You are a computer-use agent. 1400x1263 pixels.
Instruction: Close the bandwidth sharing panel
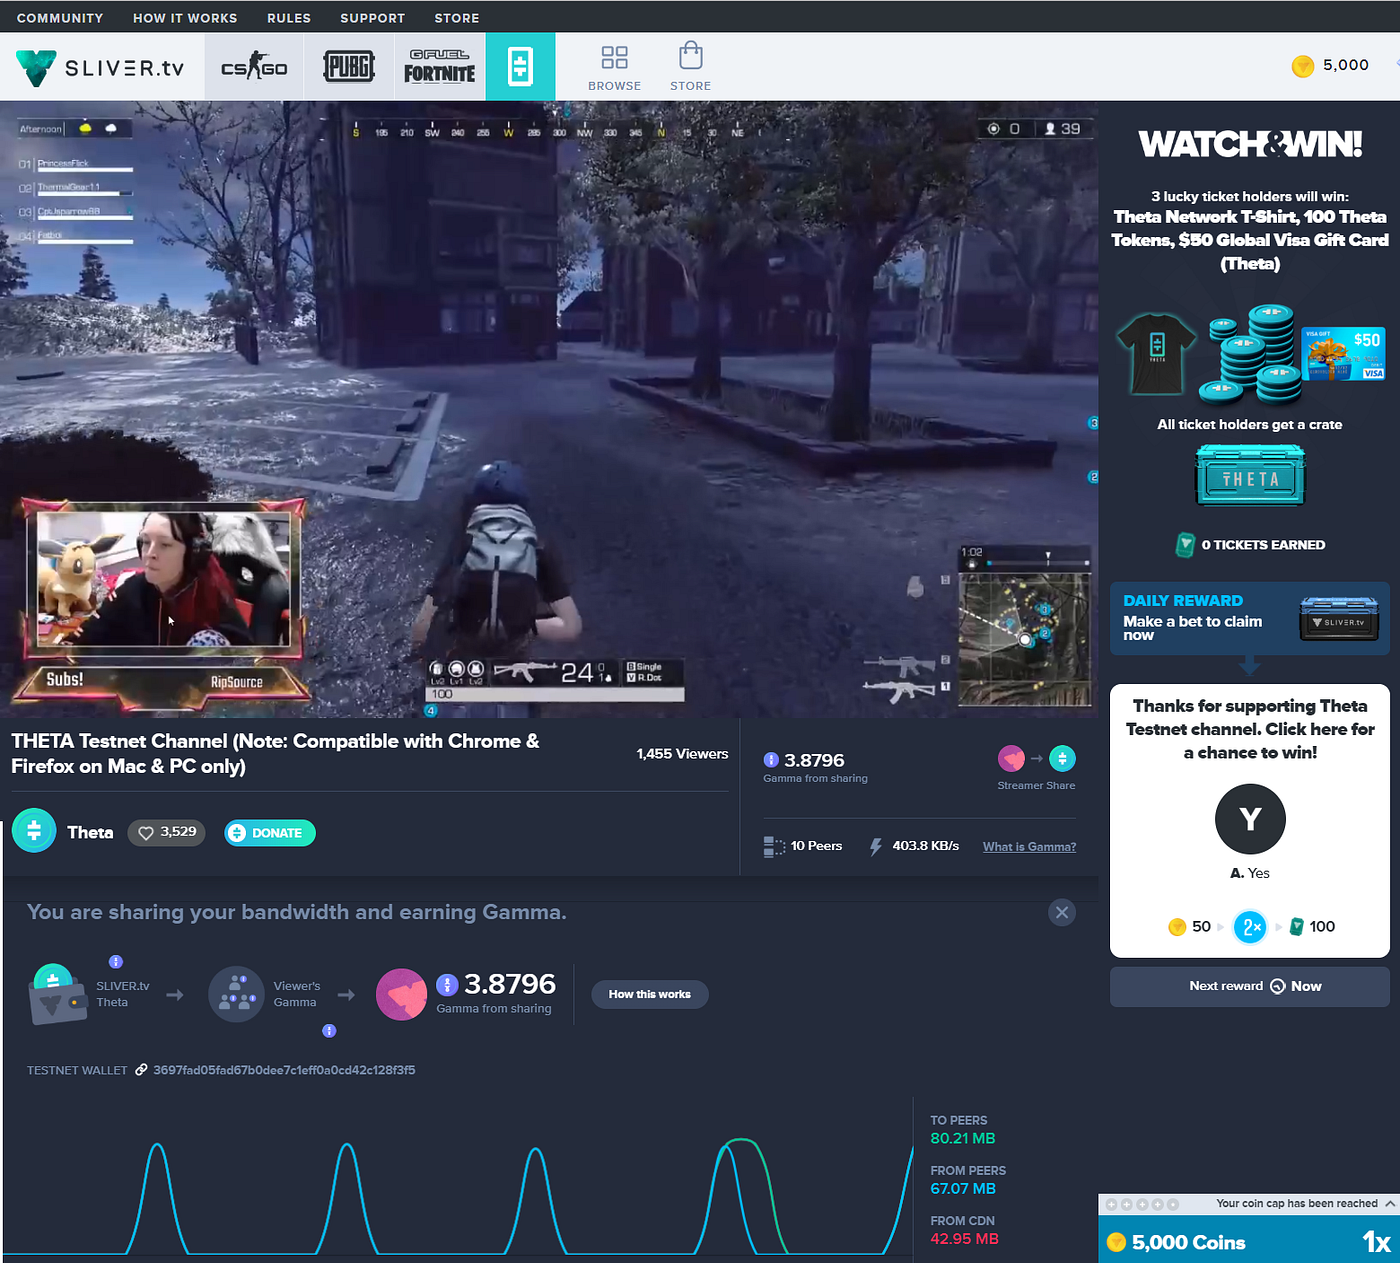pyautogui.click(x=1062, y=912)
